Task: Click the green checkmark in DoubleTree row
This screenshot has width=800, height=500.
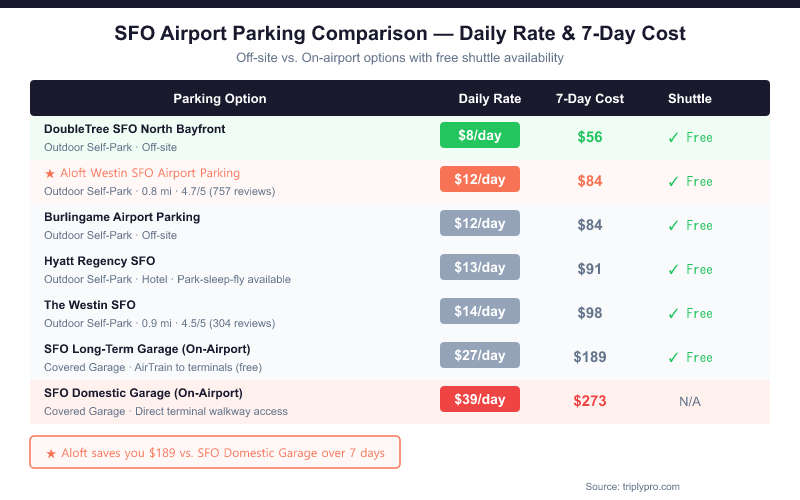Action: [x=673, y=137]
